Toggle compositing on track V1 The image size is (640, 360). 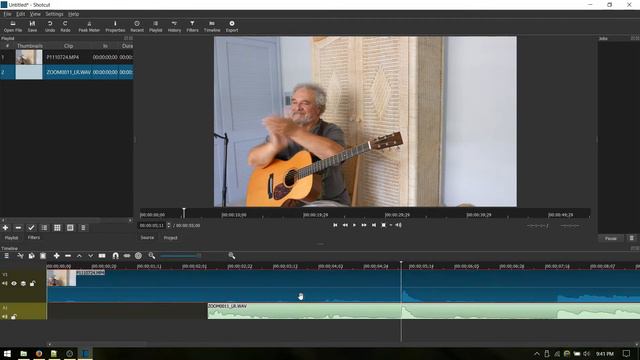click(x=23, y=283)
